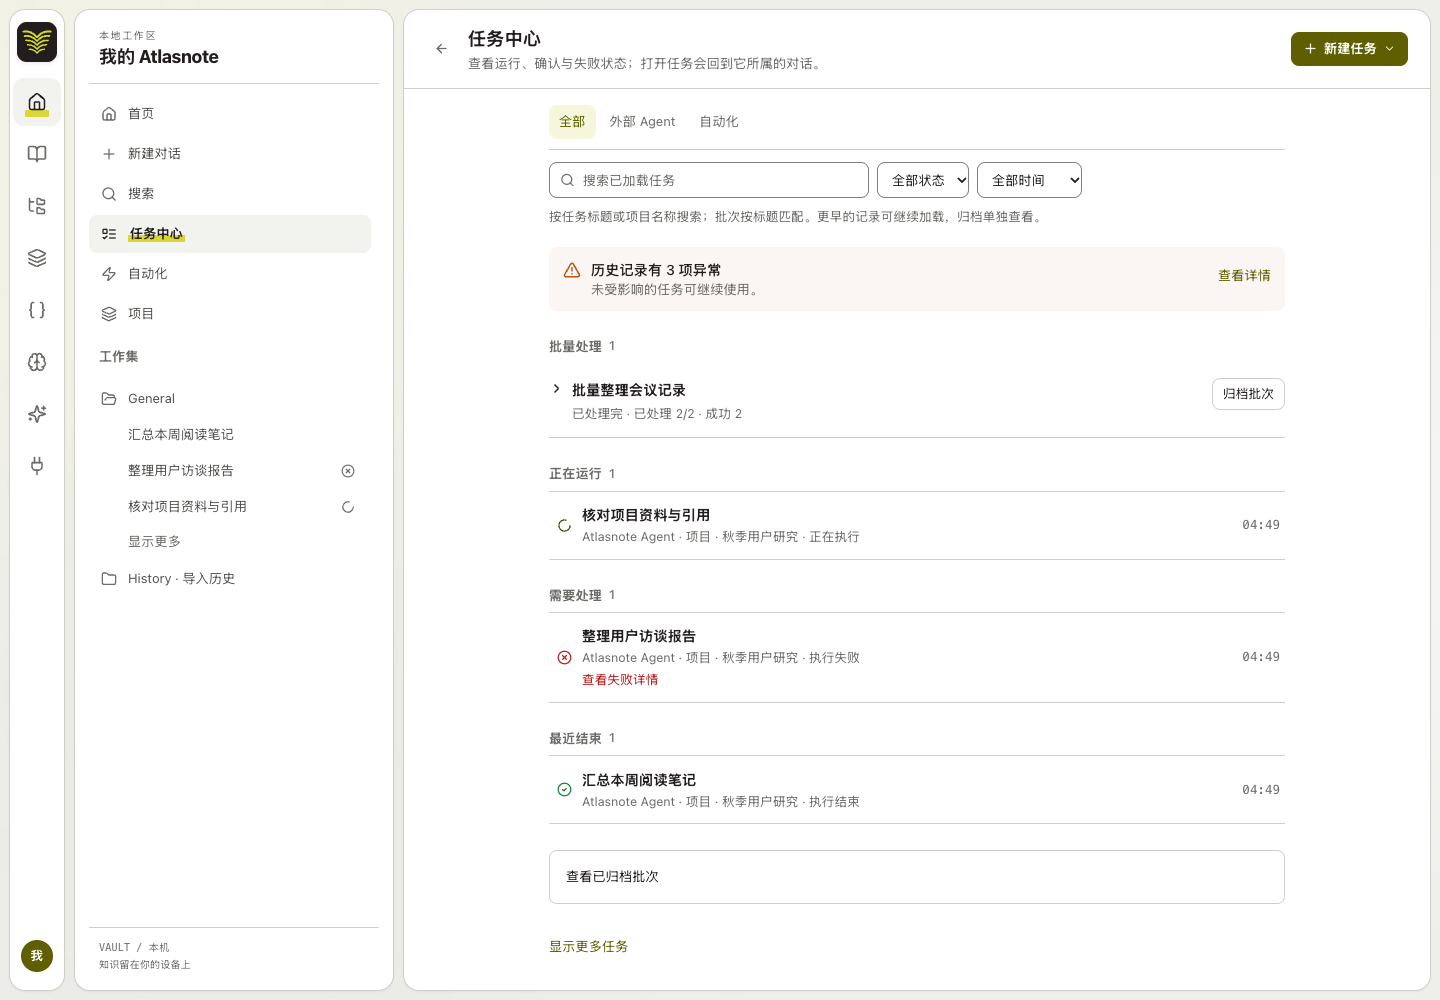Open the 新建任务 dropdown button
This screenshot has width=1440, height=1000.
[x=1349, y=49]
